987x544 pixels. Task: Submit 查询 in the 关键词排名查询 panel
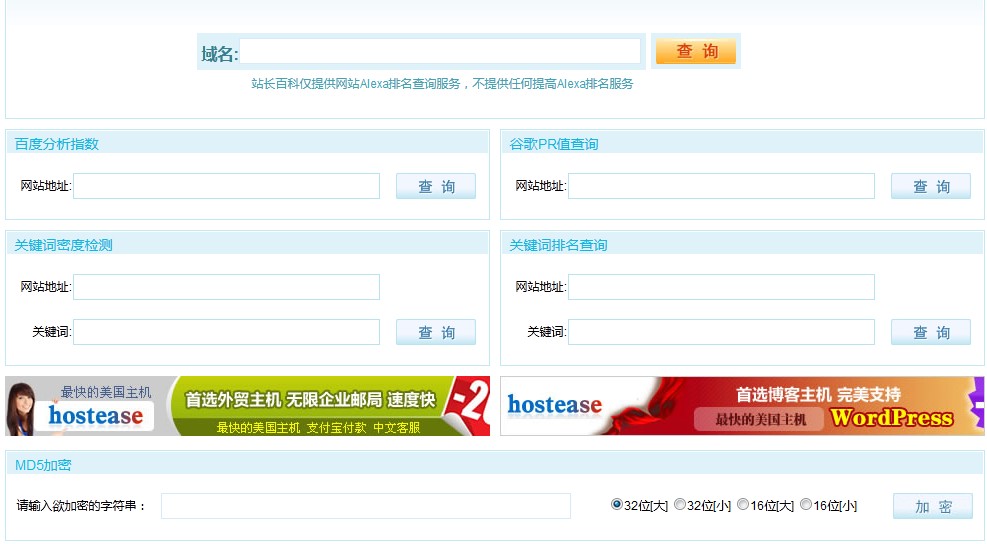(x=930, y=332)
